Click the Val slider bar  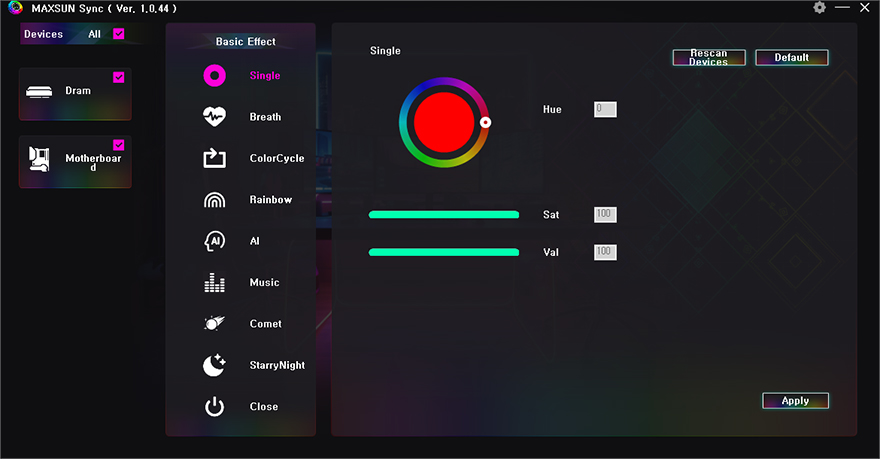444,252
